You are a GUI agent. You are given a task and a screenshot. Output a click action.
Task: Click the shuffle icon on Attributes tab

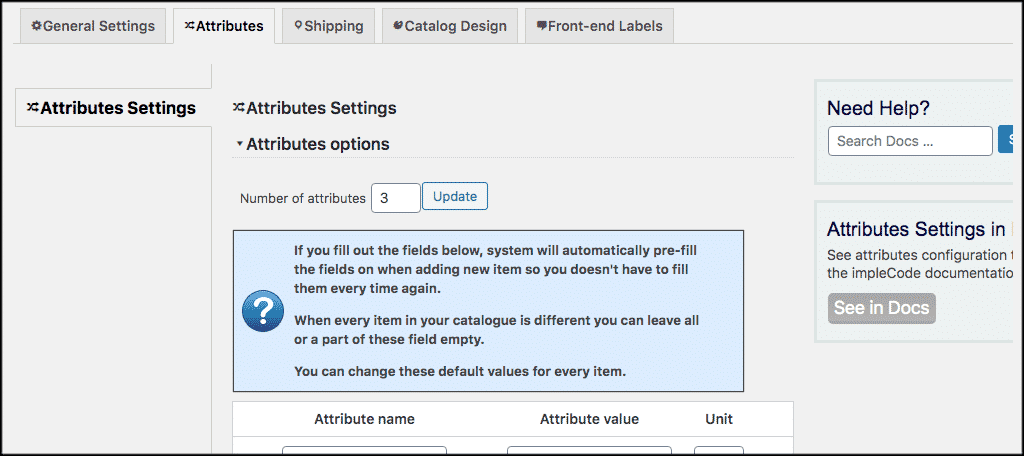coord(189,26)
